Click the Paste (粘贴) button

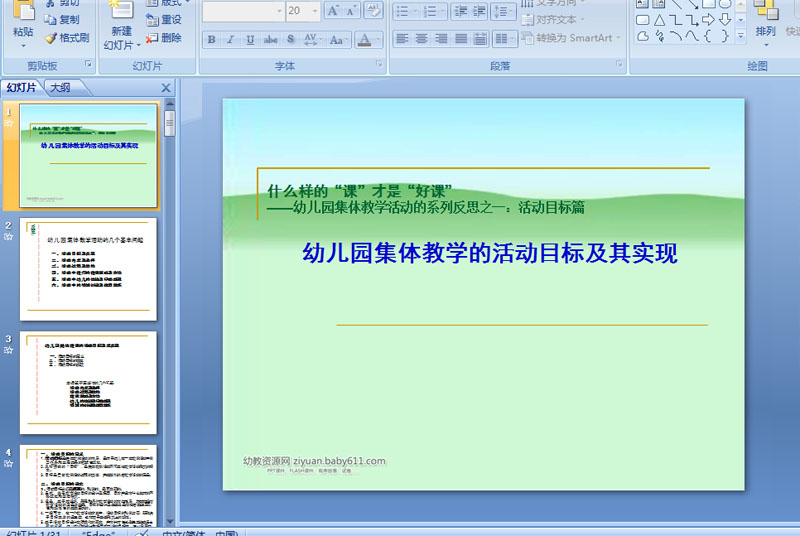[x=23, y=25]
